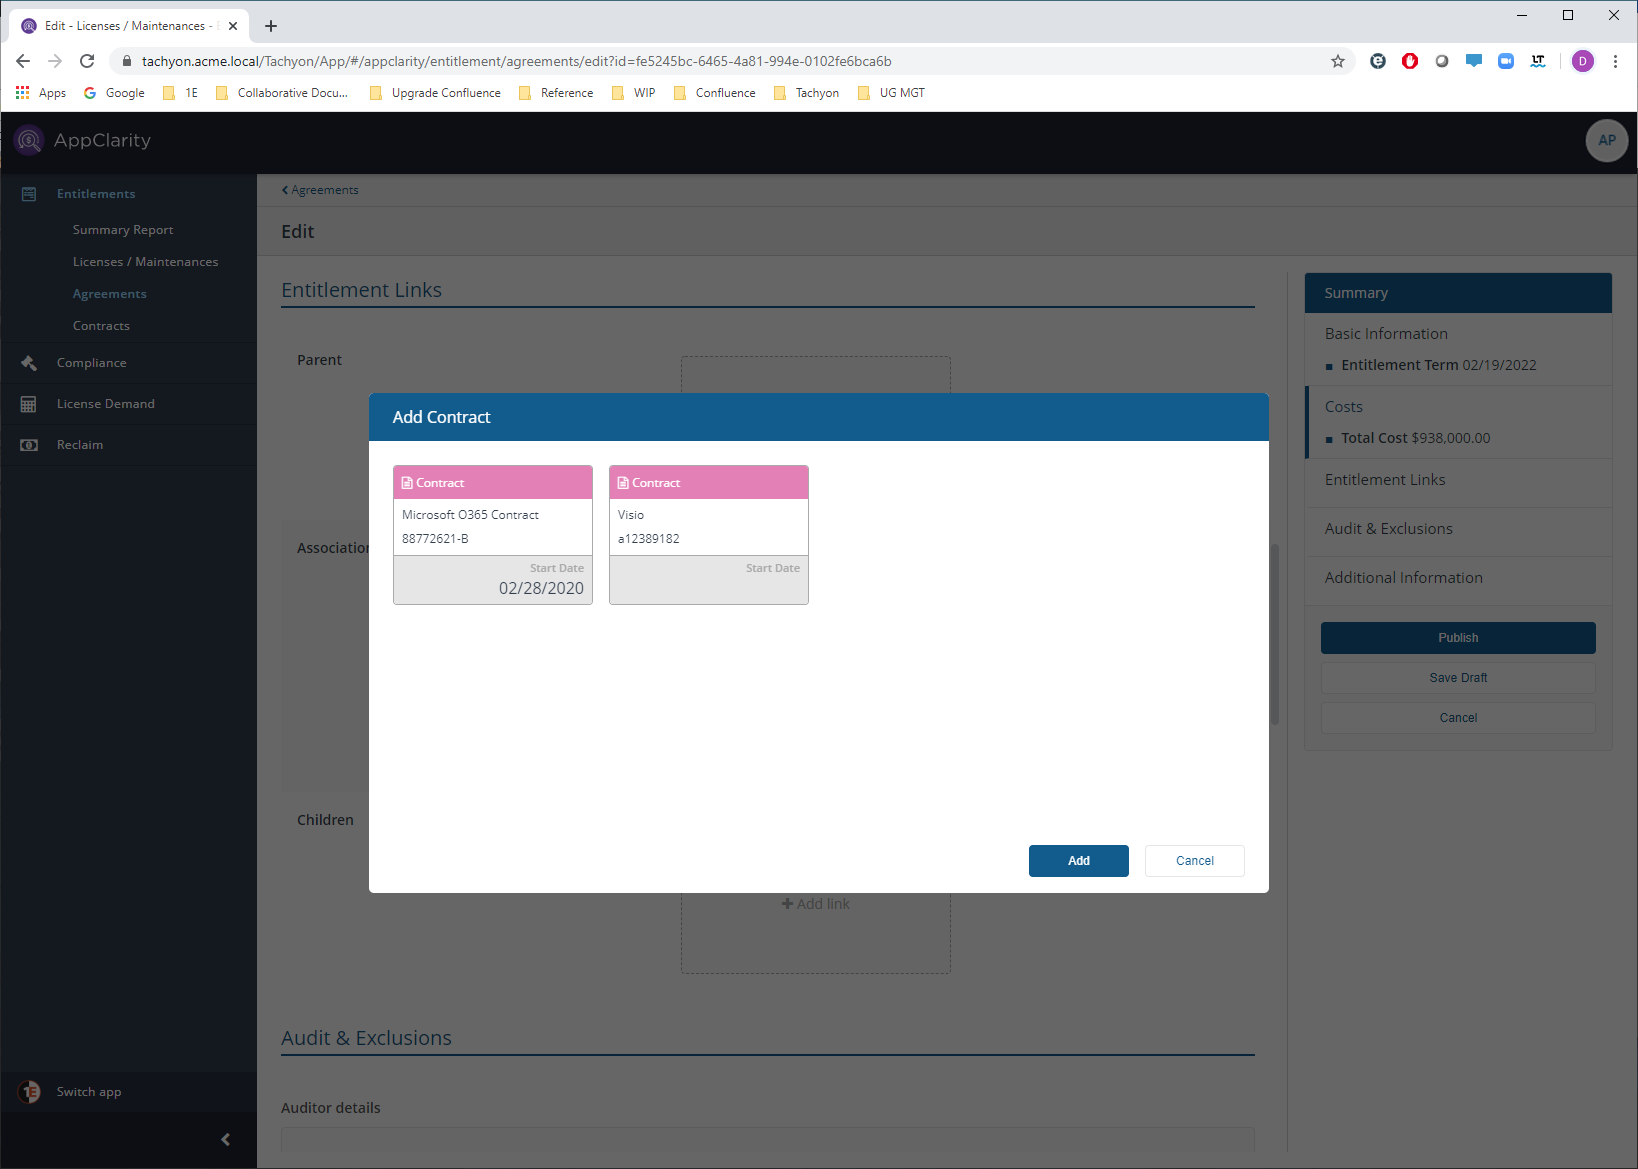The width and height of the screenshot is (1638, 1169).
Task: Click the Add link placeholder
Action: 816,904
